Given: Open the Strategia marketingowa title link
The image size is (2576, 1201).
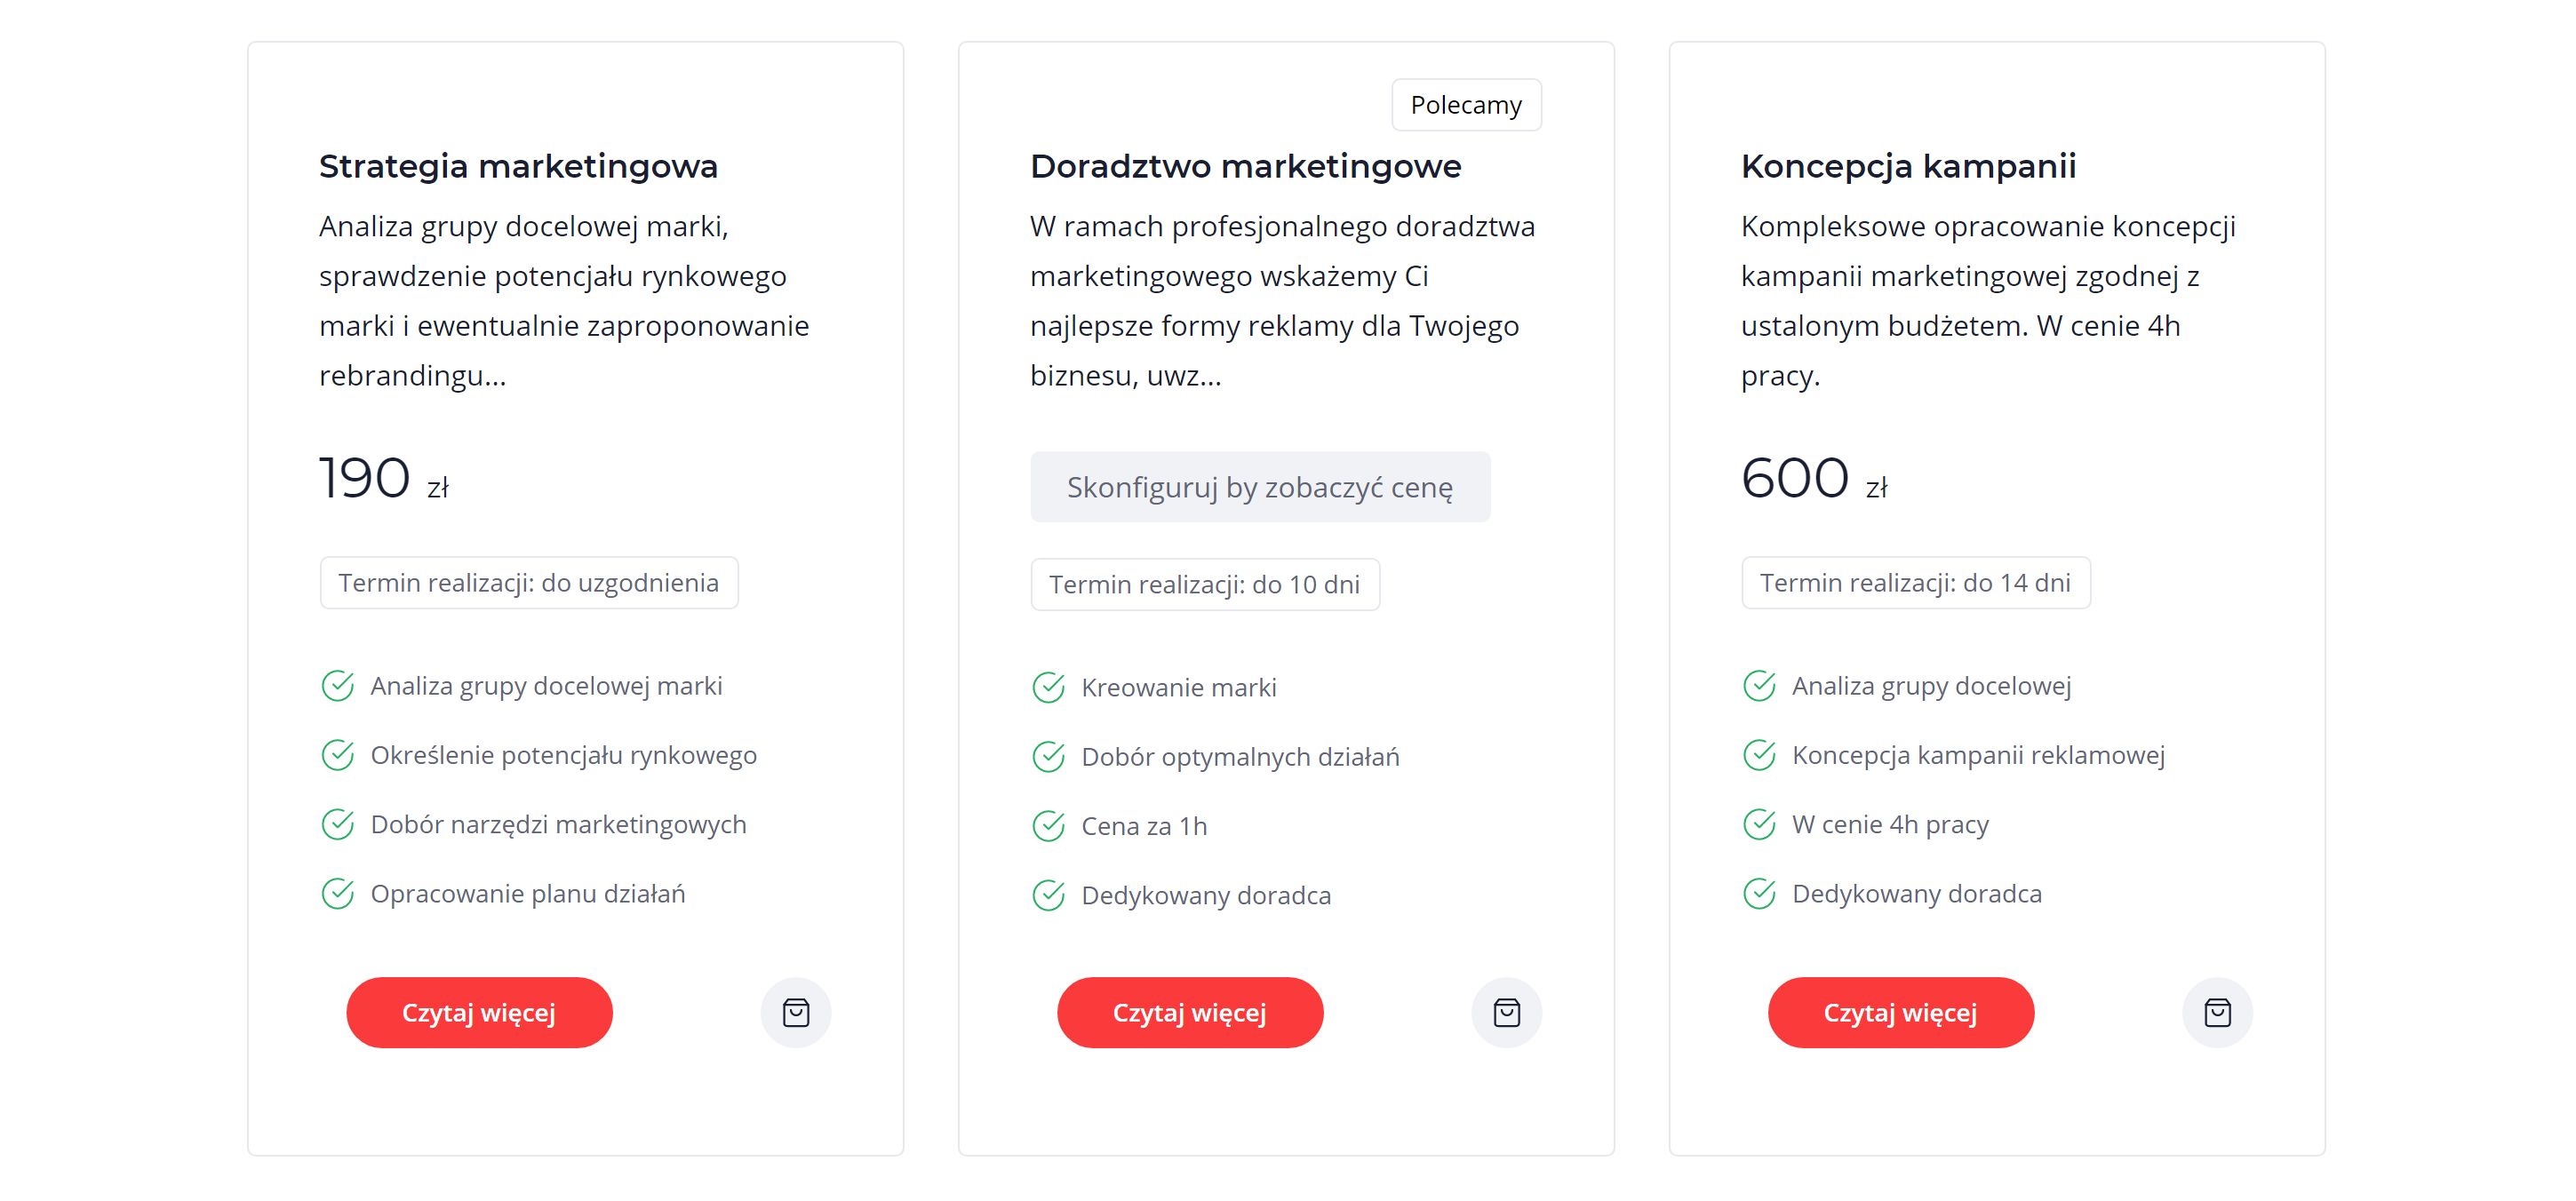Looking at the screenshot, I should [x=518, y=166].
